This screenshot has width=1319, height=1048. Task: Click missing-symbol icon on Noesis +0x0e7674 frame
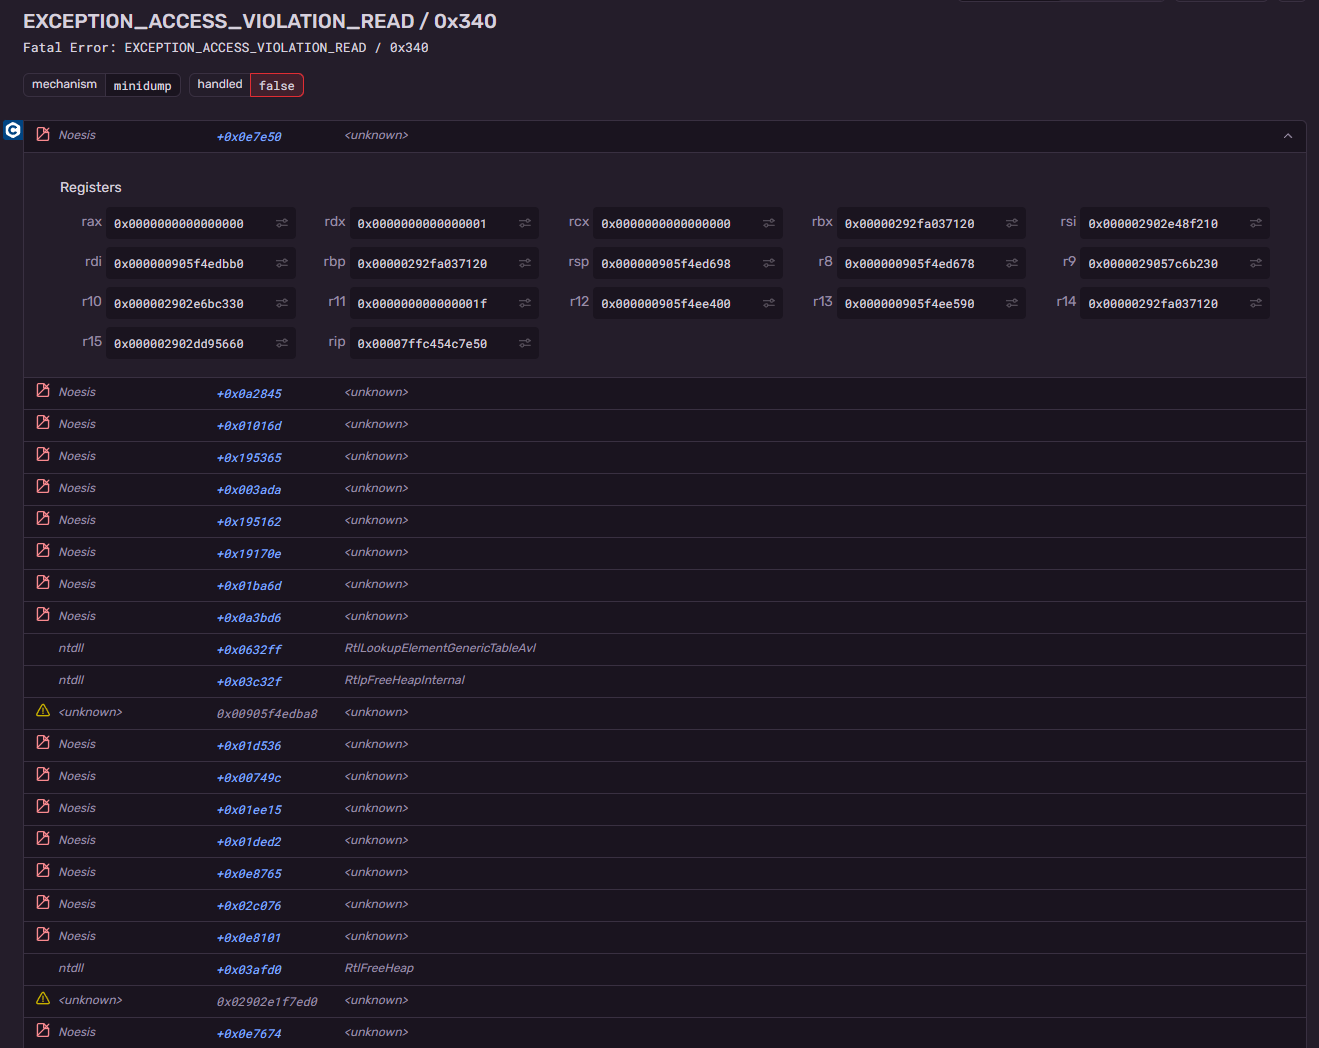[43, 1031]
